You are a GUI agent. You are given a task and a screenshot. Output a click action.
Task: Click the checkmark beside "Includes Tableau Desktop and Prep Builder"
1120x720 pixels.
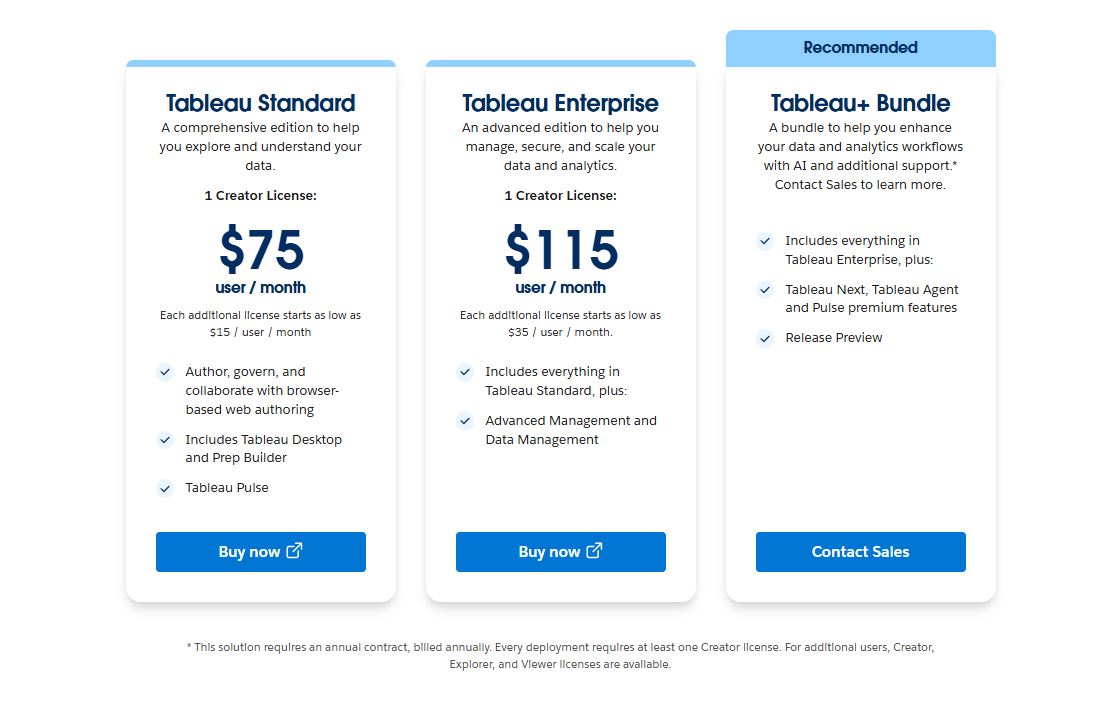(165, 439)
